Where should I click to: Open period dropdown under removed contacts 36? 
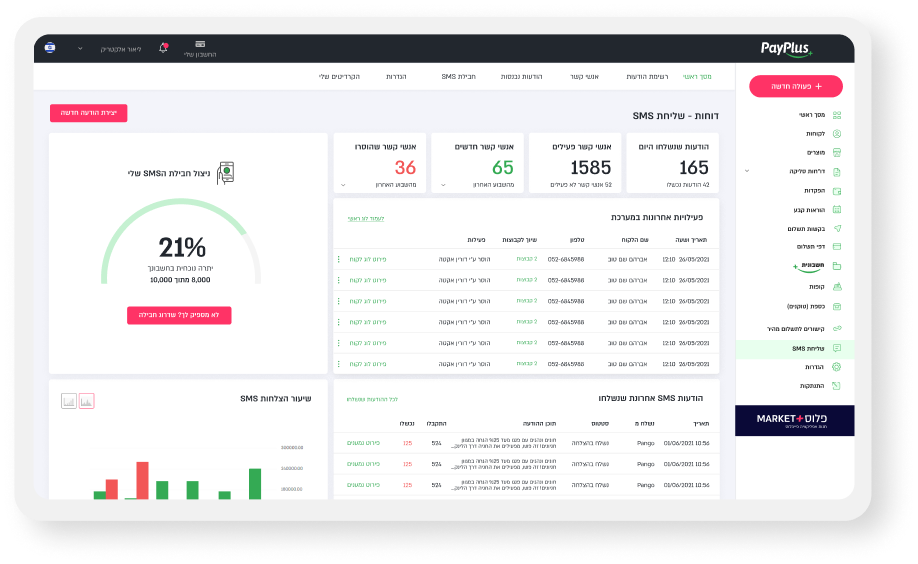(x=343, y=185)
